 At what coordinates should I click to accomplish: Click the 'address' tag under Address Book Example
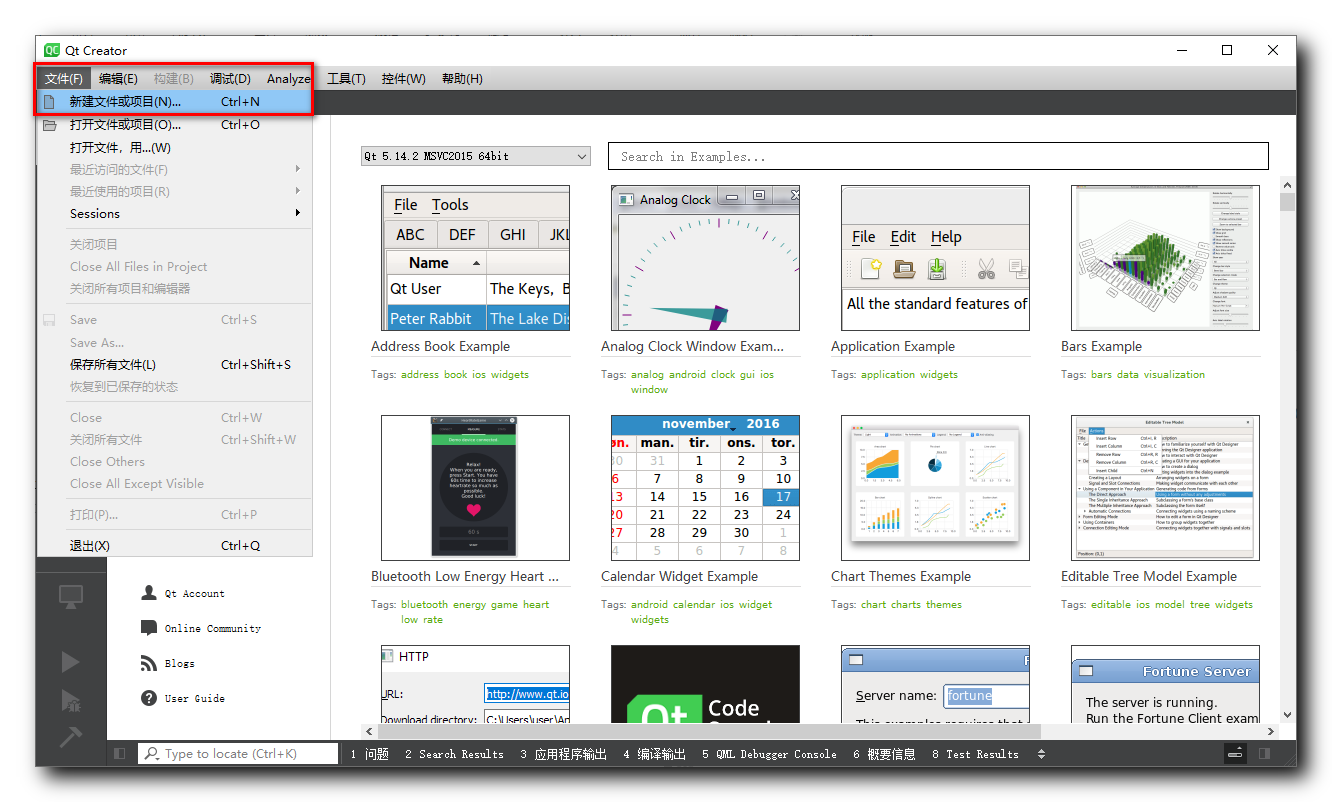pyautogui.click(x=420, y=374)
